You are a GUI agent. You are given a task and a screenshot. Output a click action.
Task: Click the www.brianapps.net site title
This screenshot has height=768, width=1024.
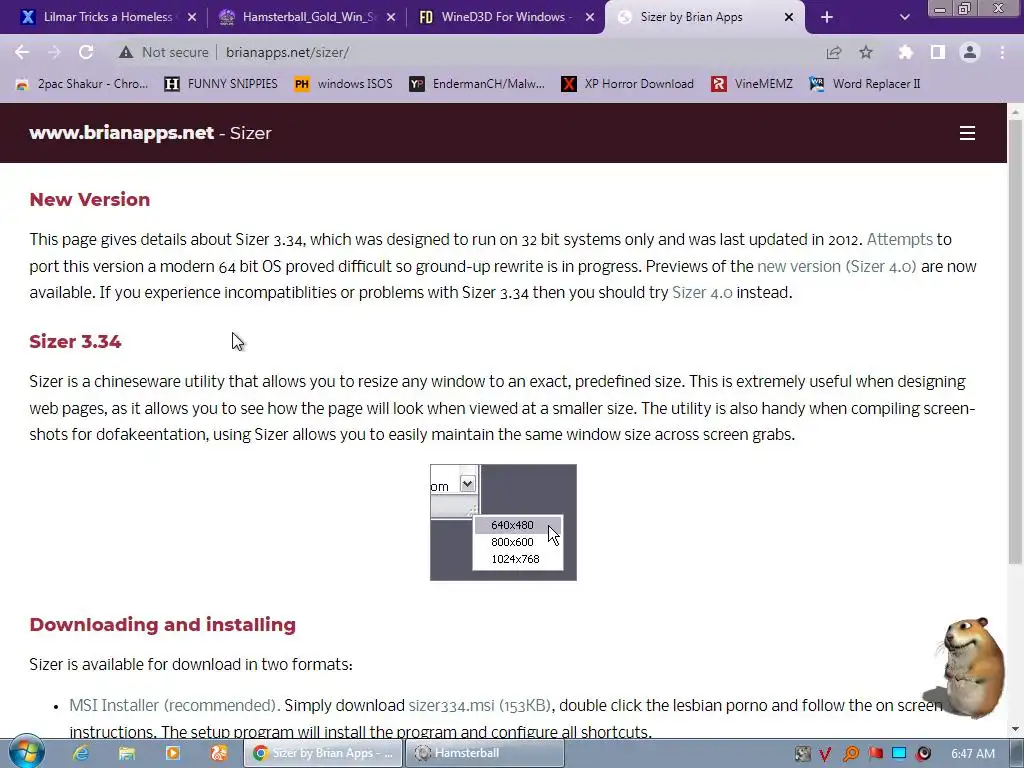(x=121, y=133)
